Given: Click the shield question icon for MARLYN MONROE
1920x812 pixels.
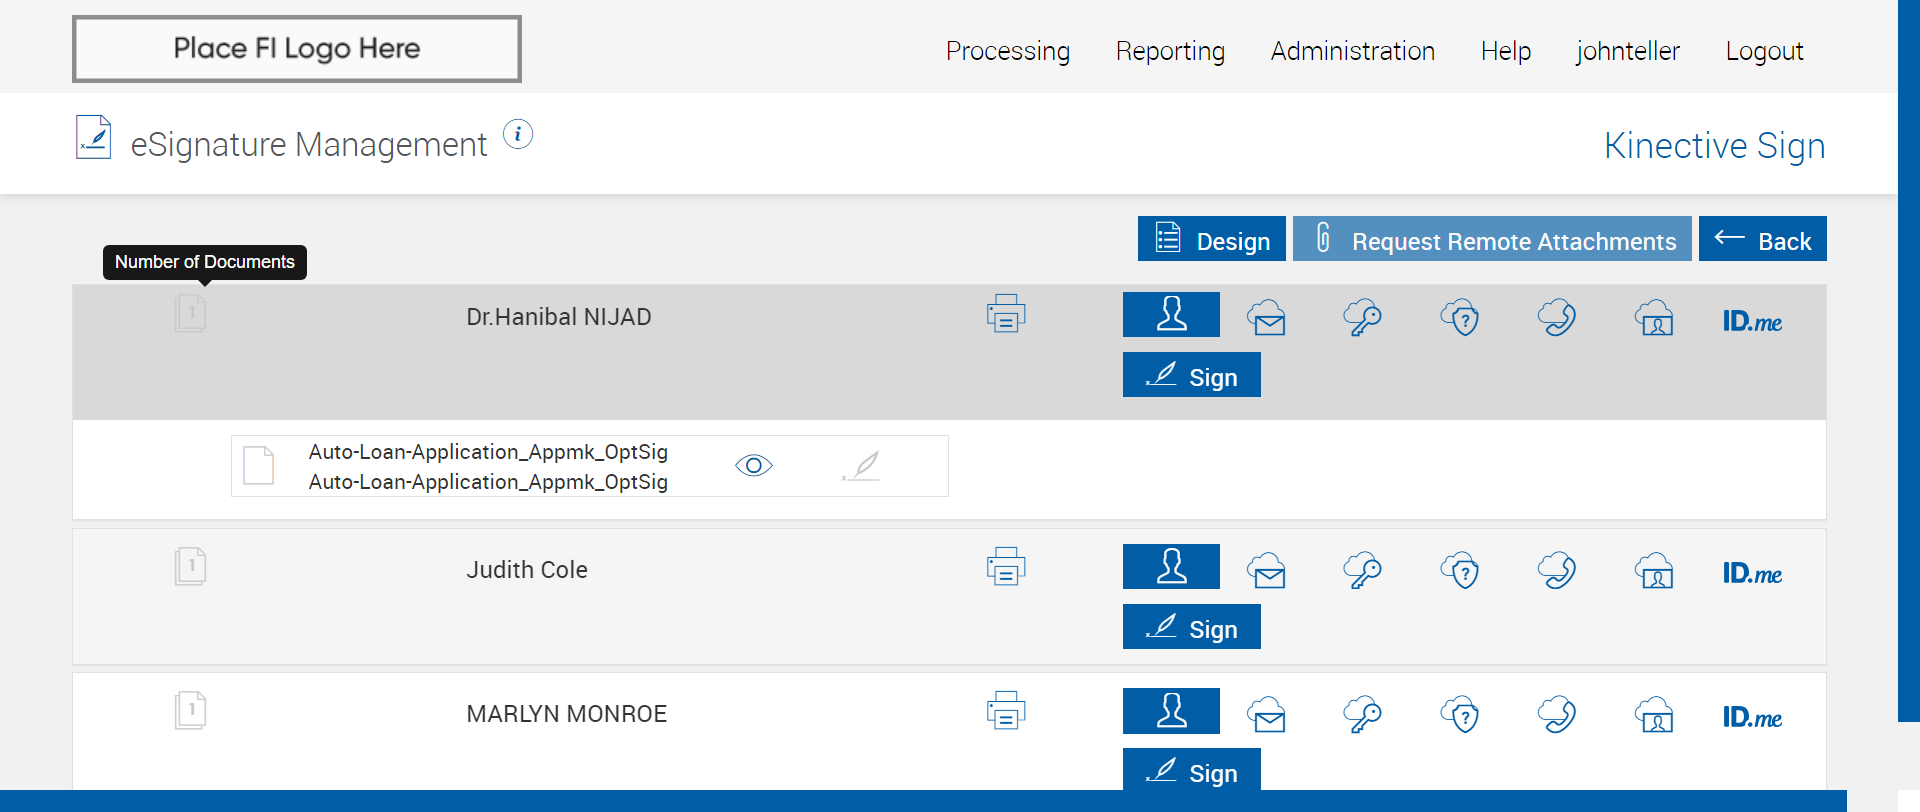Looking at the screenshot, I should click(1460, 715).
